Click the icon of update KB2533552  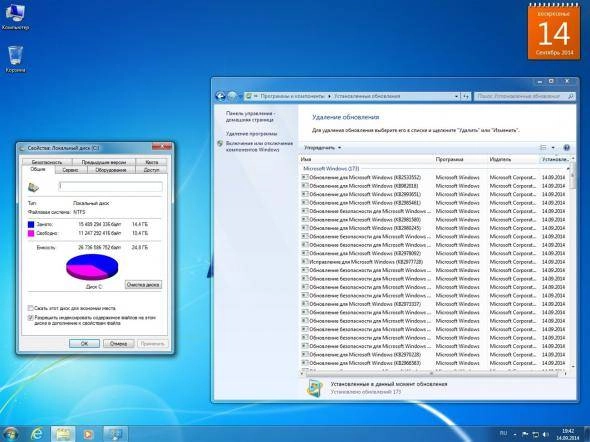point(305,177)
